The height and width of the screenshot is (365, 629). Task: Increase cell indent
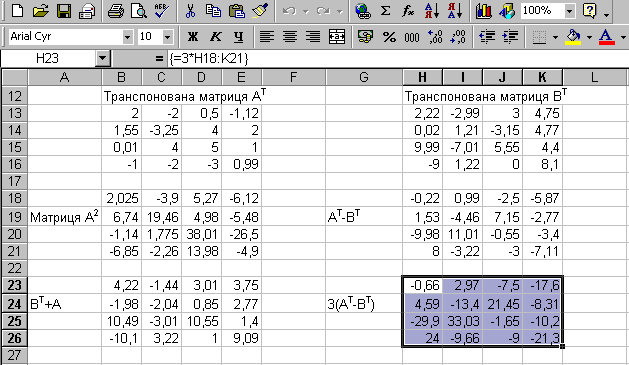pos(510,37)
